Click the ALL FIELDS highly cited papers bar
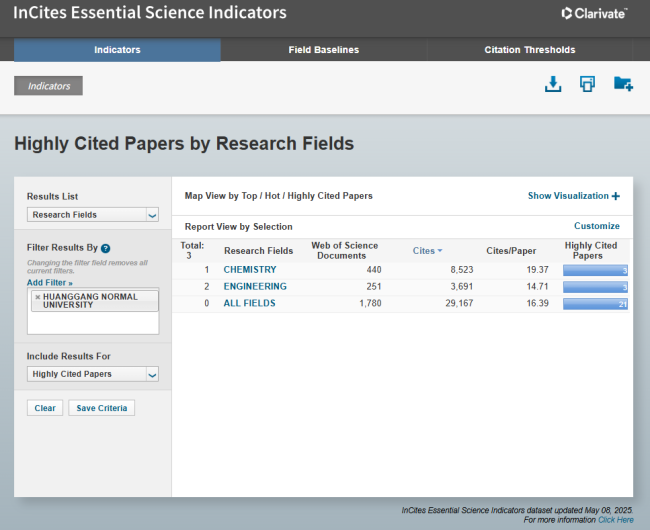This screenshot has width=650, height=530. (x=595, y=303)
